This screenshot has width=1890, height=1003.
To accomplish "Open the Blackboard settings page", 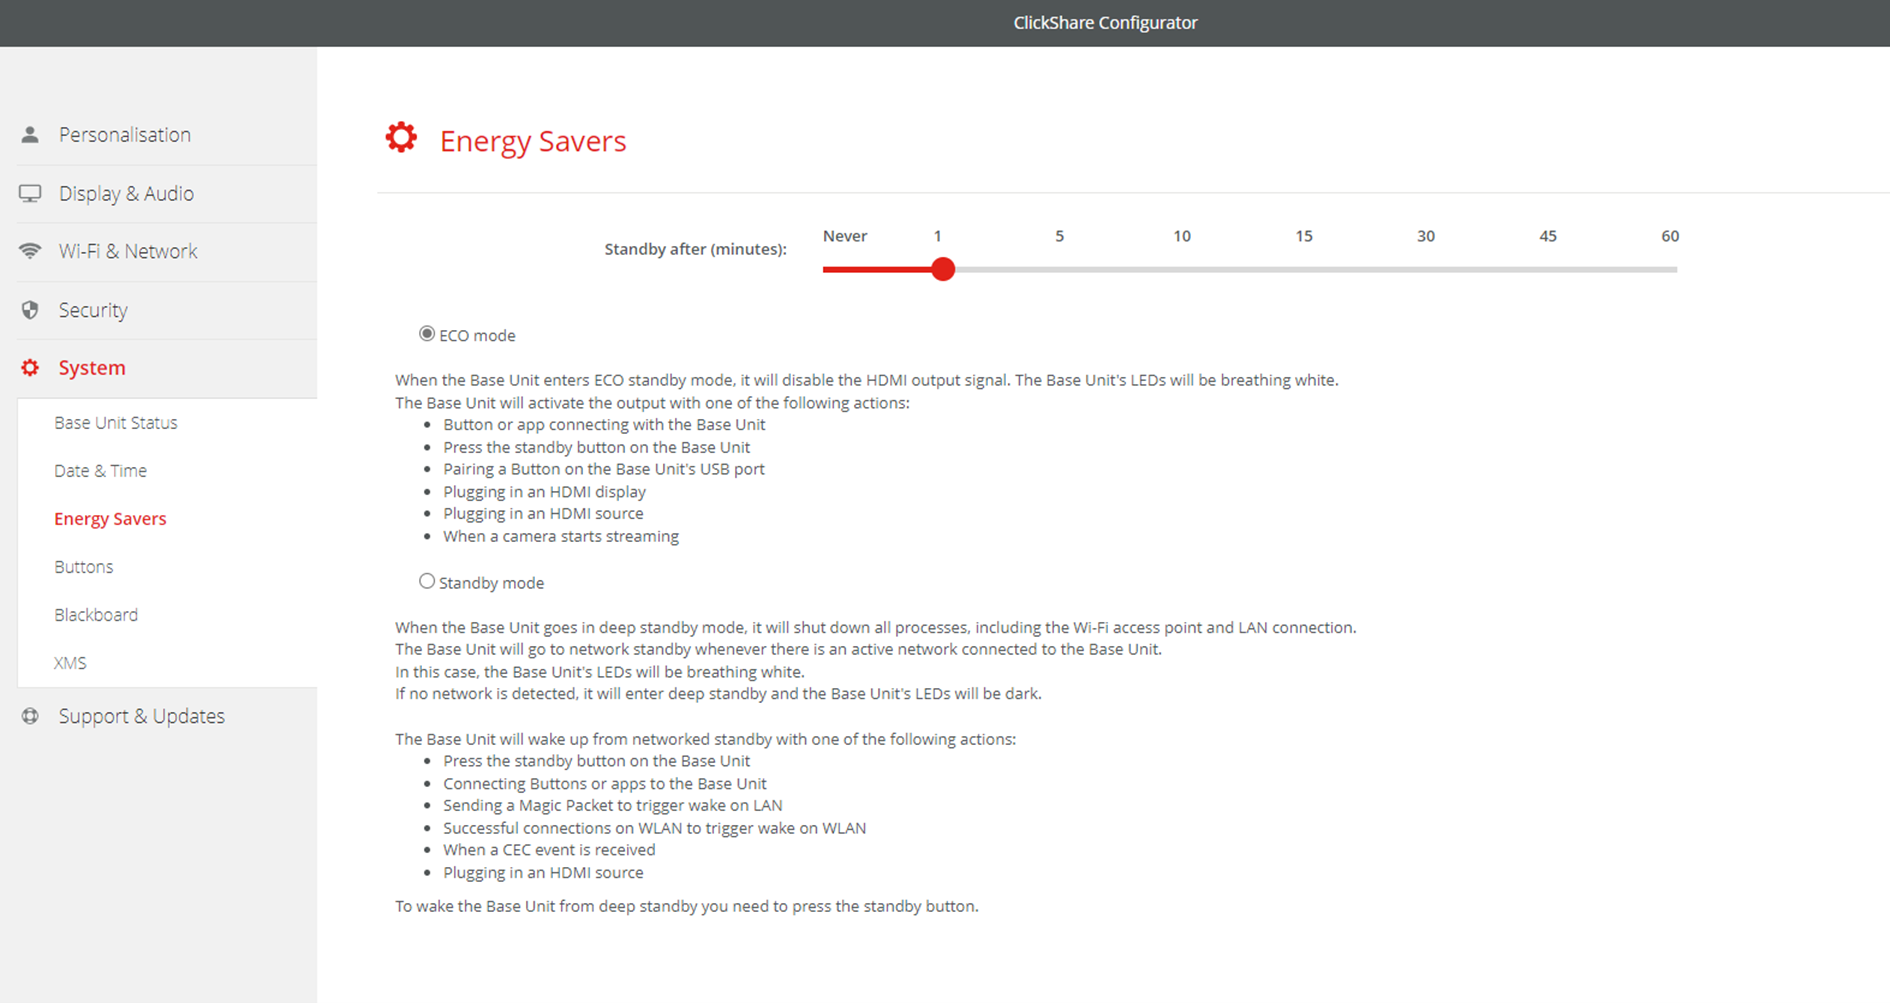I will 96,615.
